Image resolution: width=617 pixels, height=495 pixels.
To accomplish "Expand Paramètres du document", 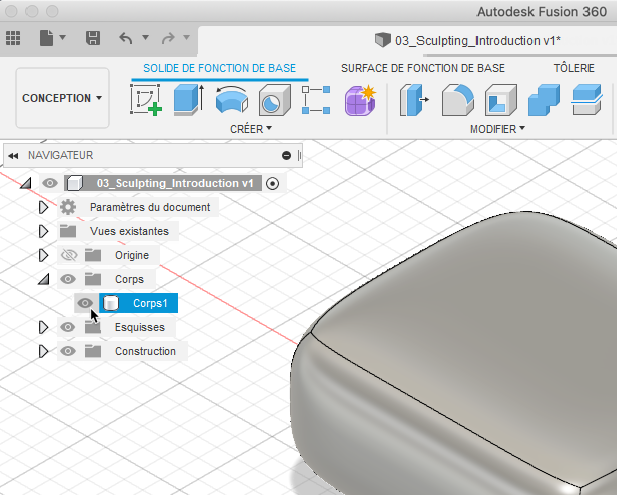I will [x=43, y=207].
